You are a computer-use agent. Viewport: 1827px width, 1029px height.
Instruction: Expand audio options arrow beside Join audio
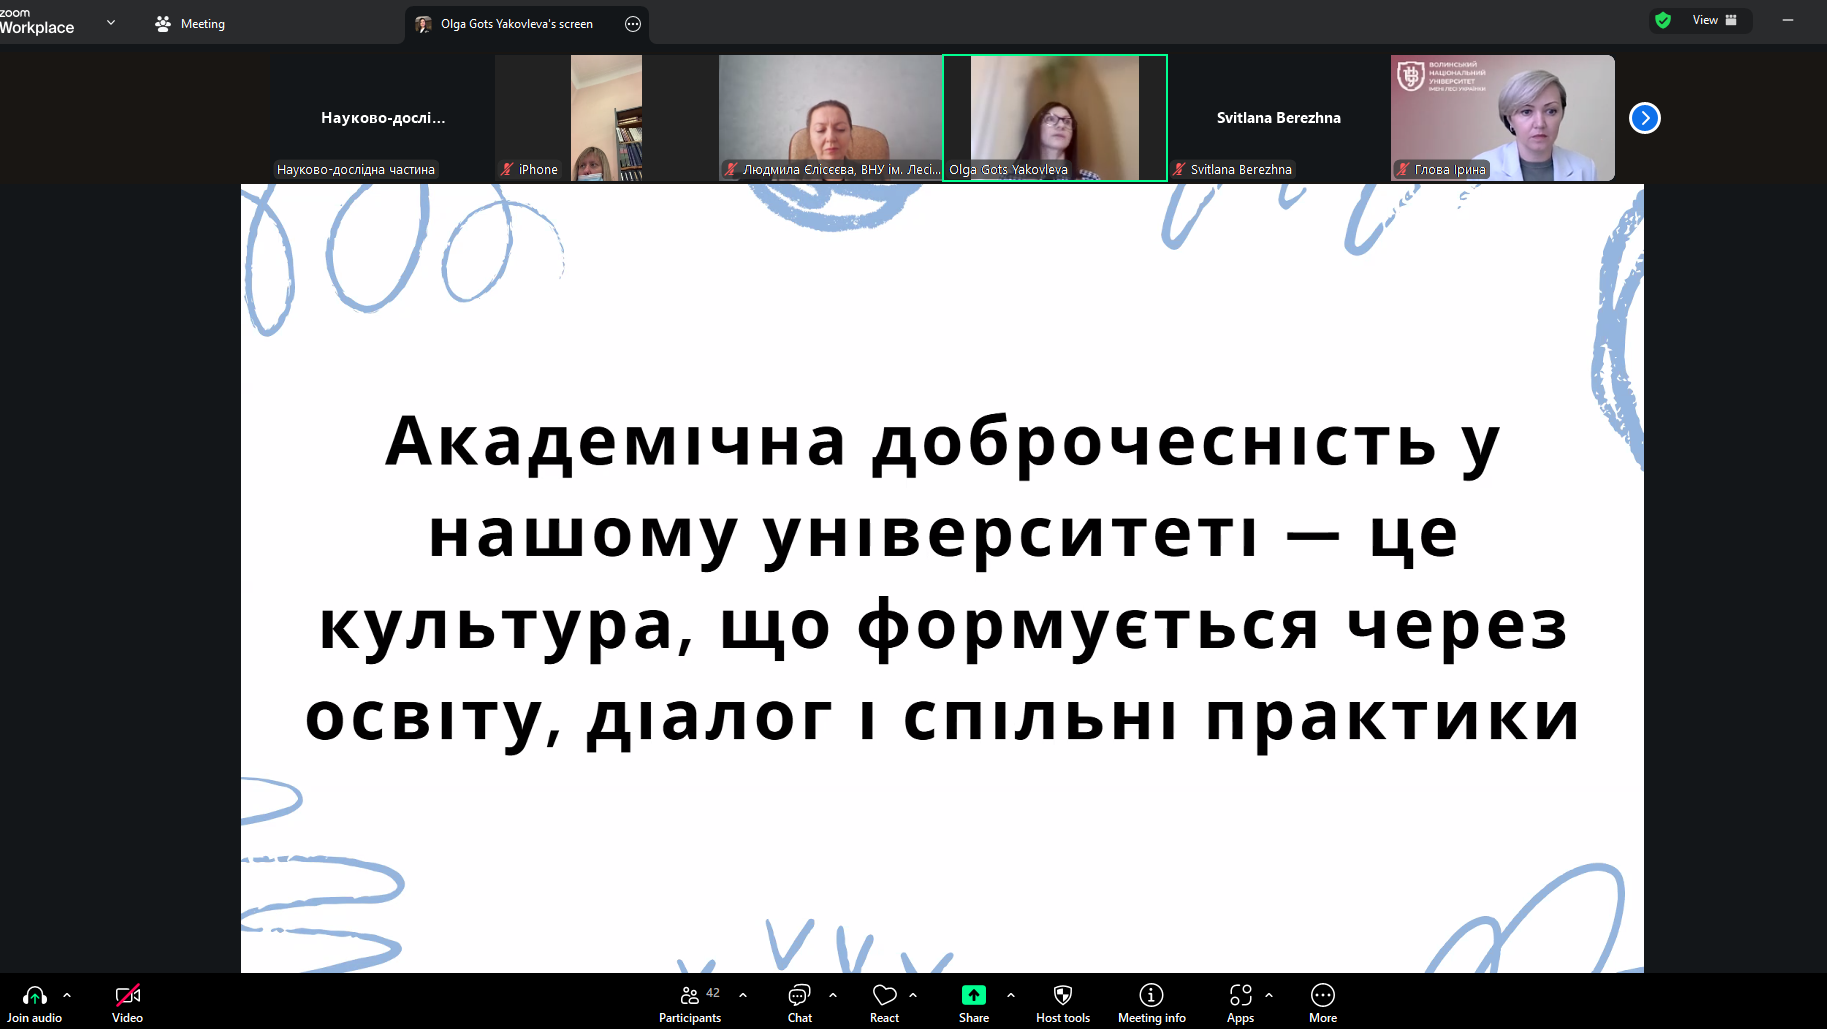coord(67,996)
